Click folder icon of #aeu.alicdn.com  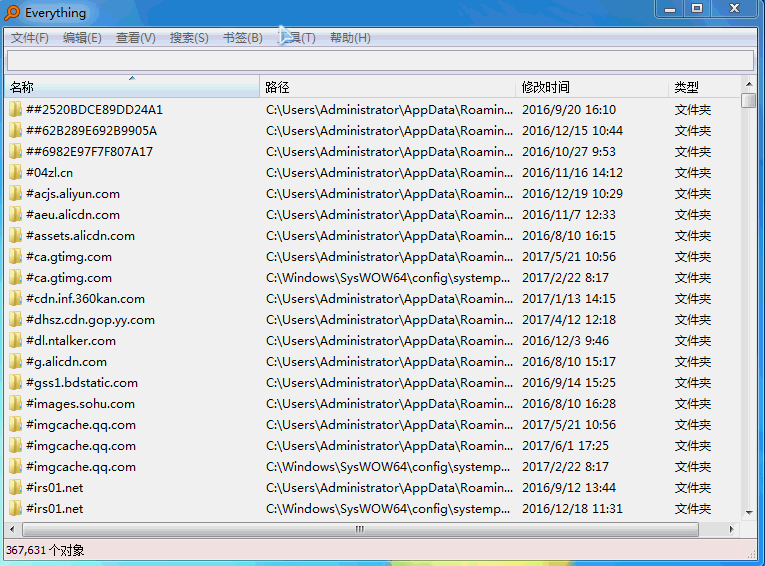[16, 214]
